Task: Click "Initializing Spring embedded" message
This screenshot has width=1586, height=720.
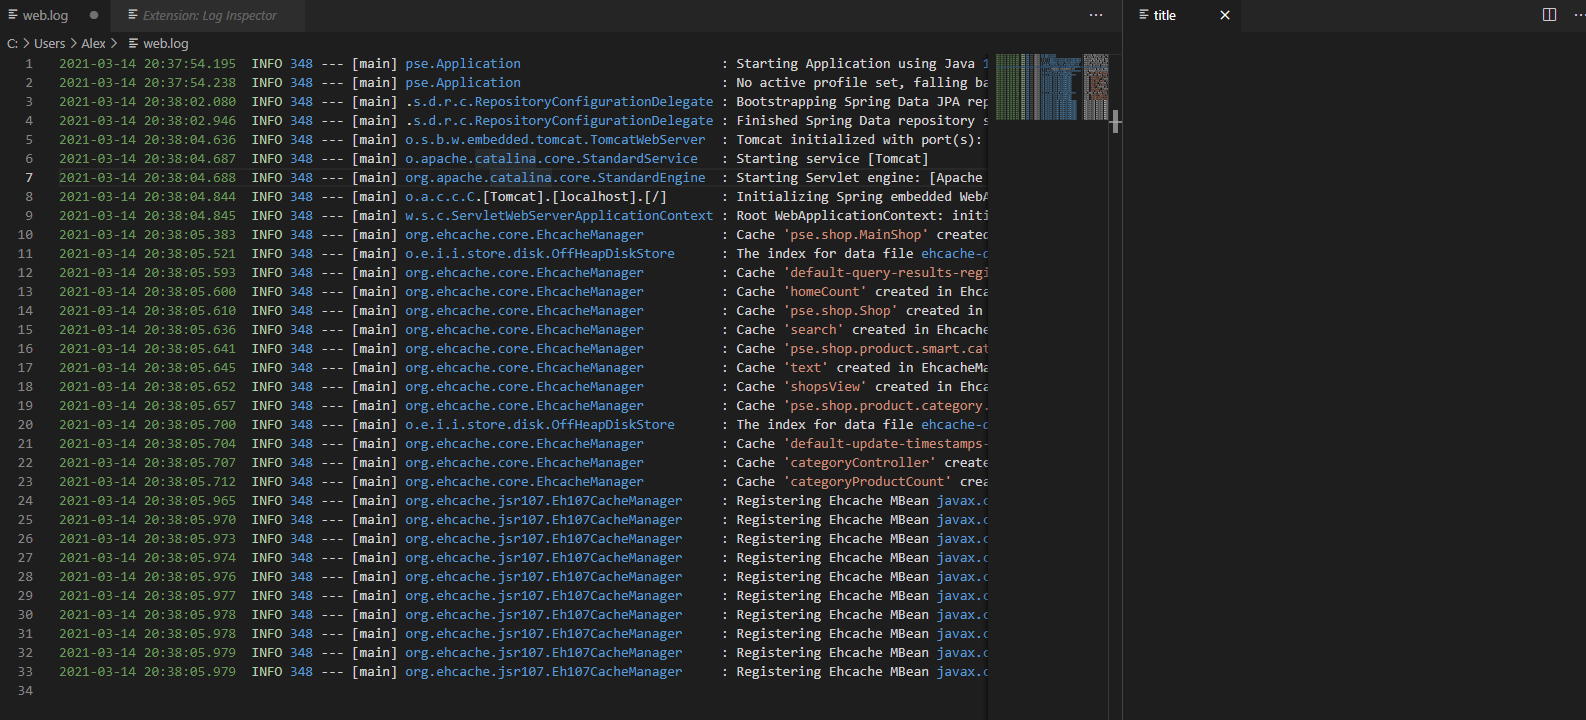Action: (844, 197)
